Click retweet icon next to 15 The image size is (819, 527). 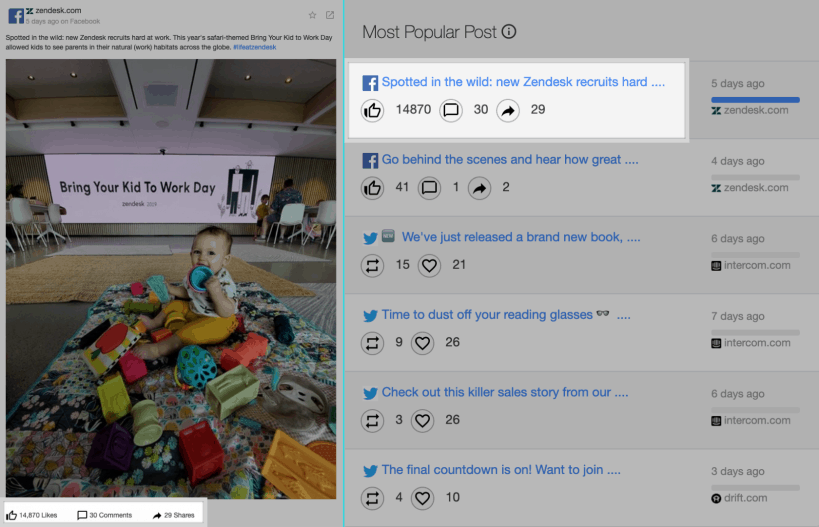click(372, 265)
